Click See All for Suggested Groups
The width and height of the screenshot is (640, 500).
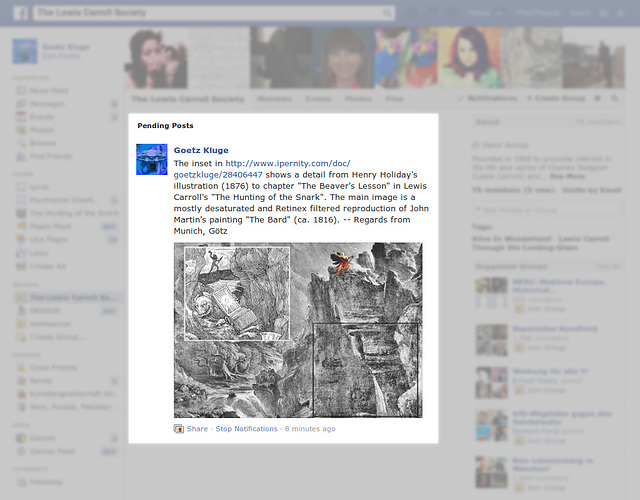tap(608, 267)
